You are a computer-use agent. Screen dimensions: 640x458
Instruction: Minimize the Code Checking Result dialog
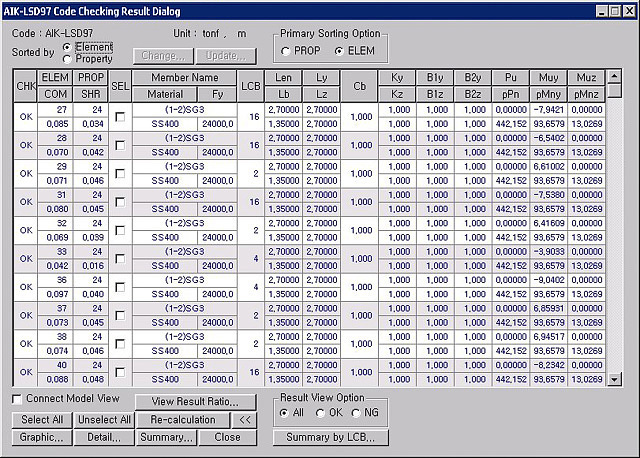[602, 11]
